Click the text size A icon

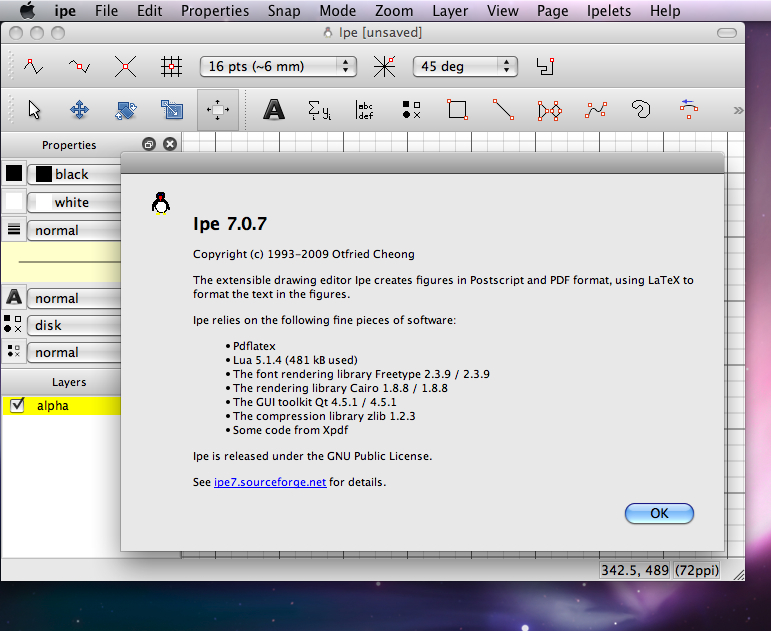point(14,297)
